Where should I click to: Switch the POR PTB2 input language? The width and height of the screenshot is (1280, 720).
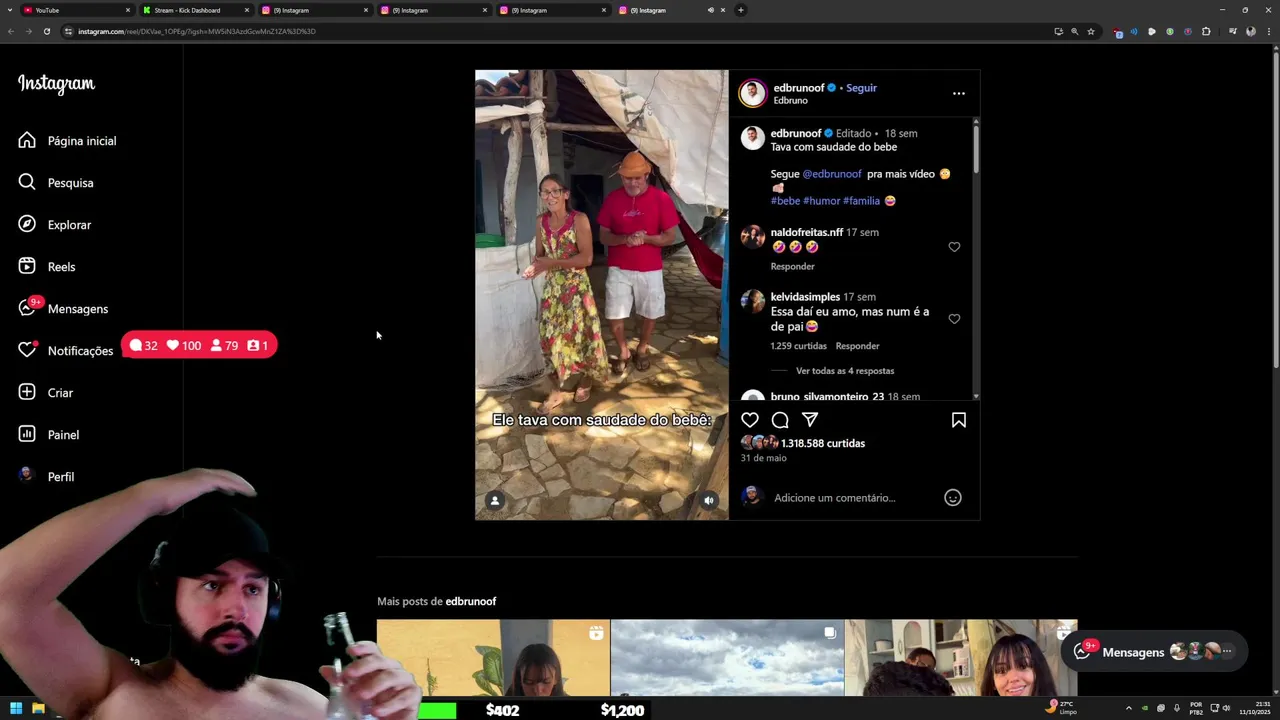point(1196,709)
